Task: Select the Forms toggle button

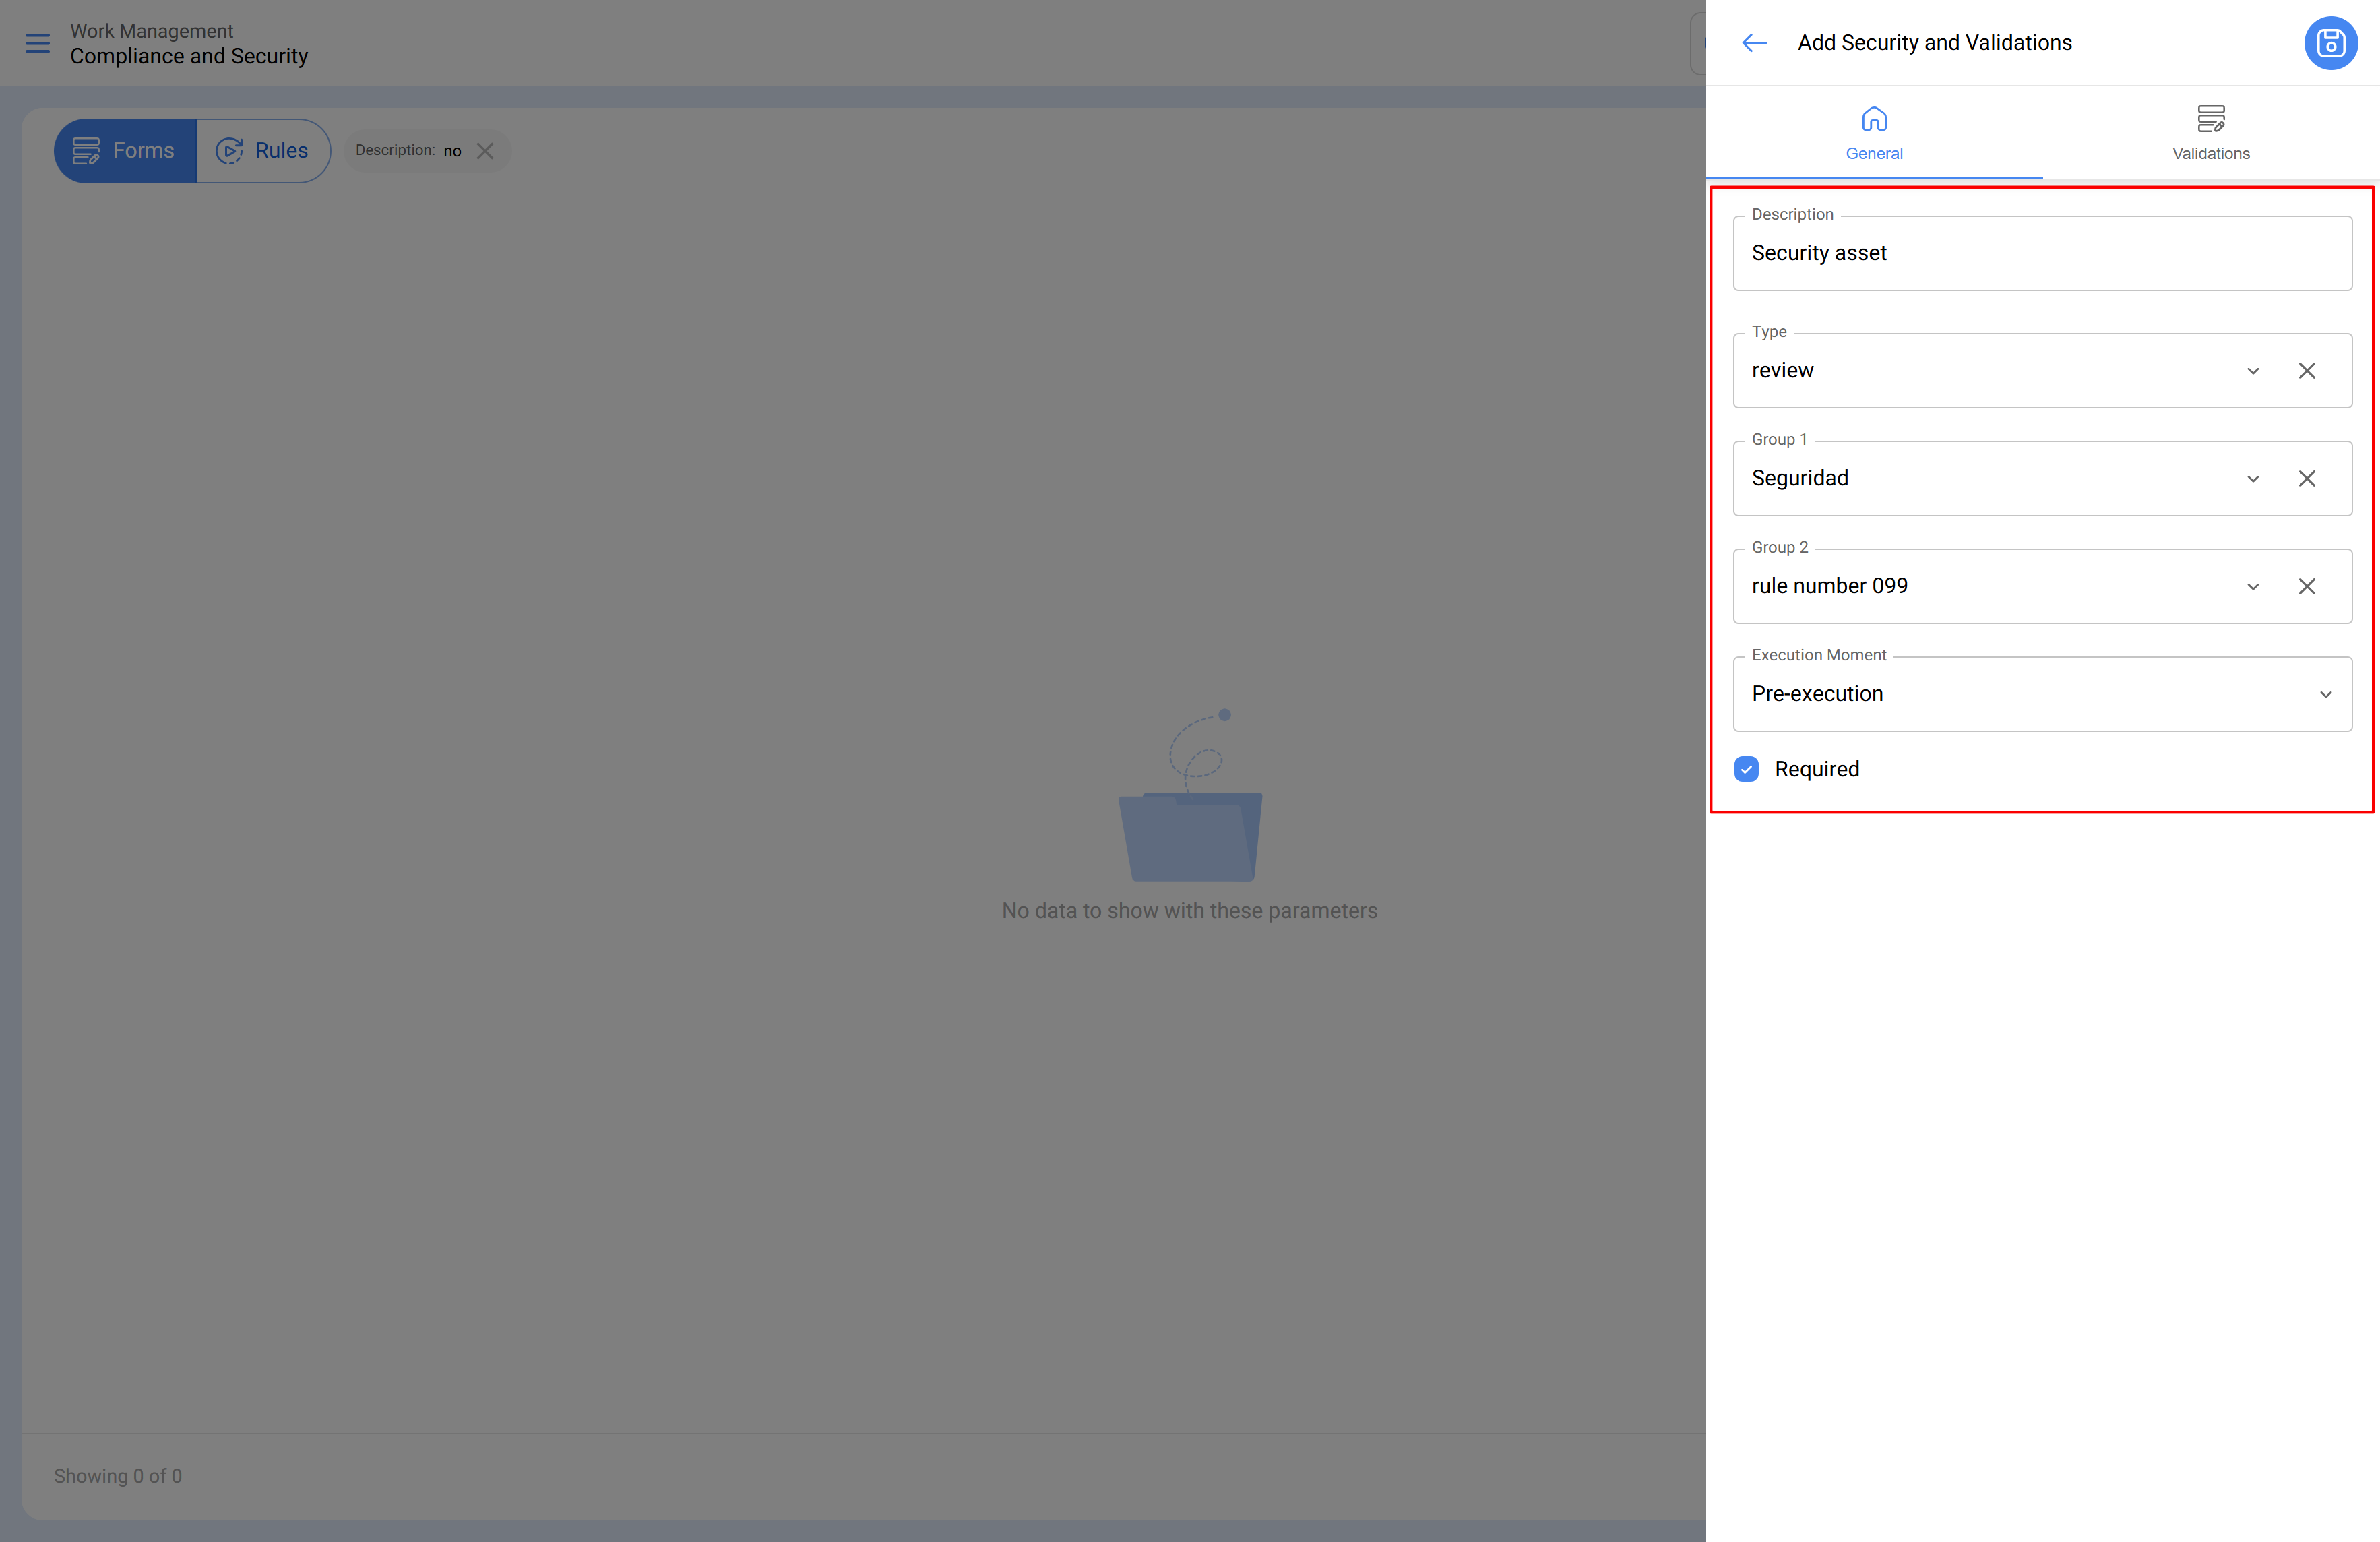Action: click(x=125, y=151)
